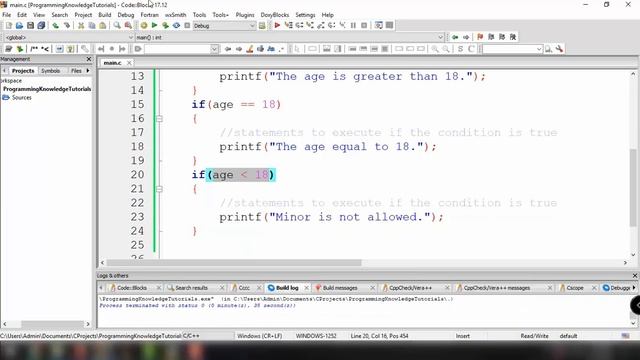Click the Stop debugger icon

click(x=364, y=25)
